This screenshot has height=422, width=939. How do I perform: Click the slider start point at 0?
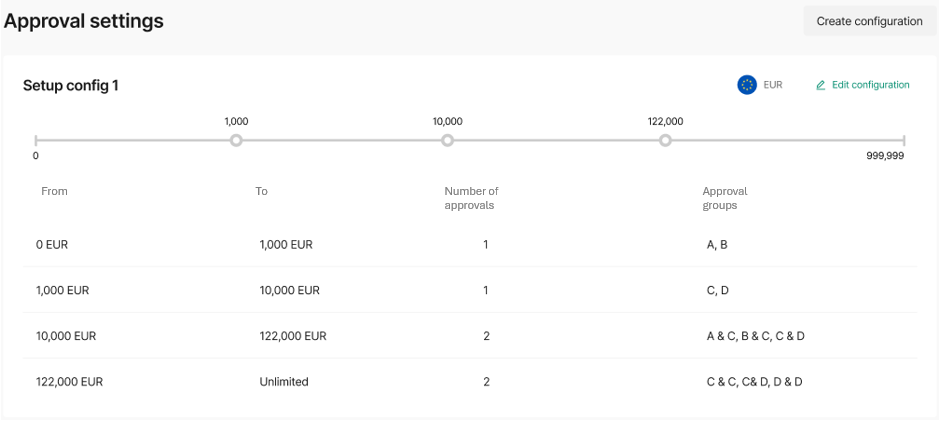(36, 140)
